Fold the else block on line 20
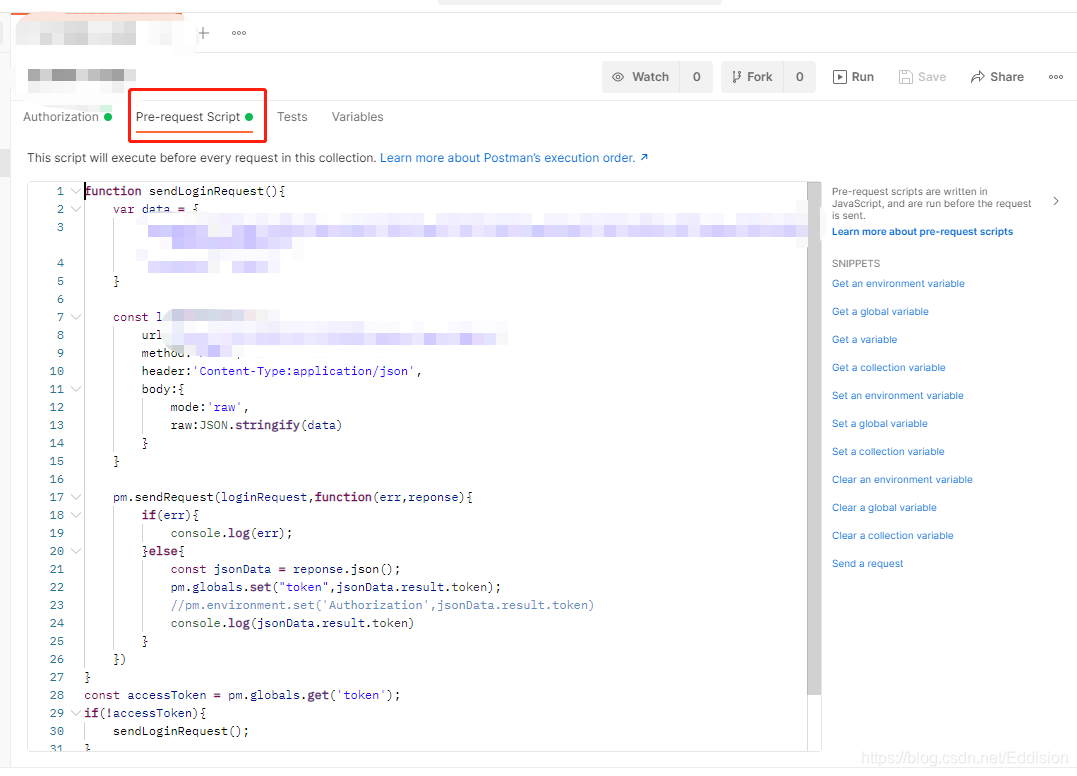 click(76, 551)
